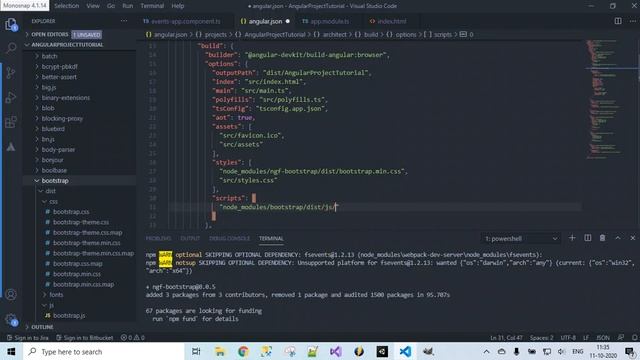Open the bootstrap.css file
Screen dimensions: 640x360
[71, 211]
